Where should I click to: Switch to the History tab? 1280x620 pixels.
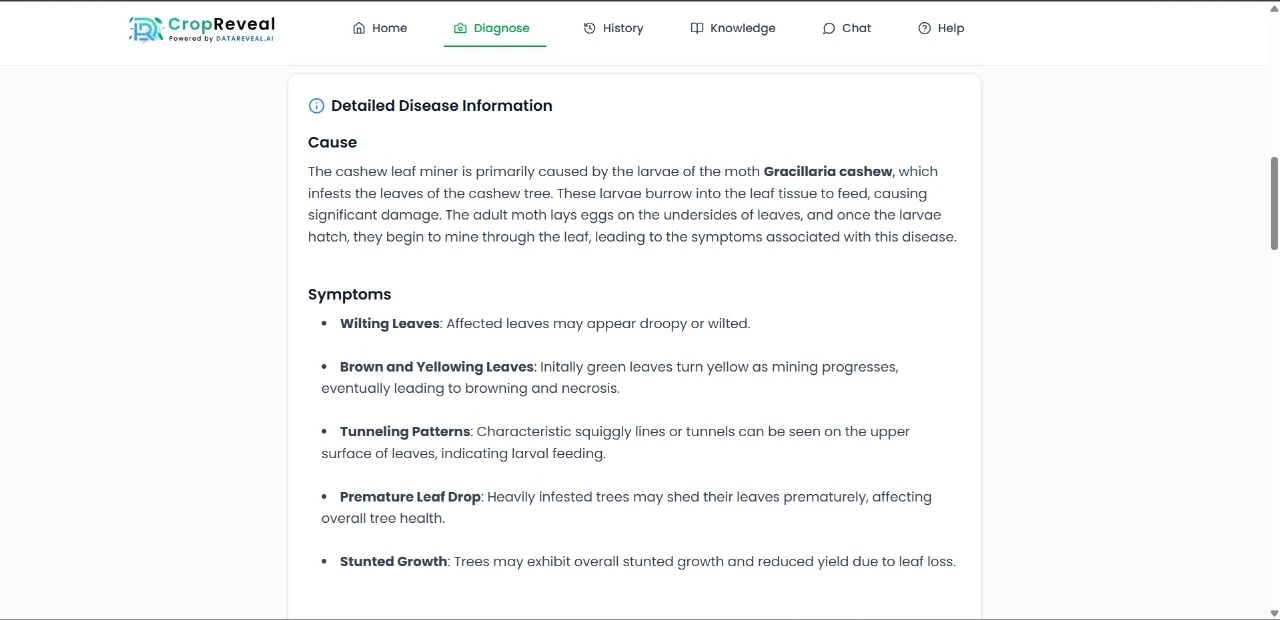point(622,28)
